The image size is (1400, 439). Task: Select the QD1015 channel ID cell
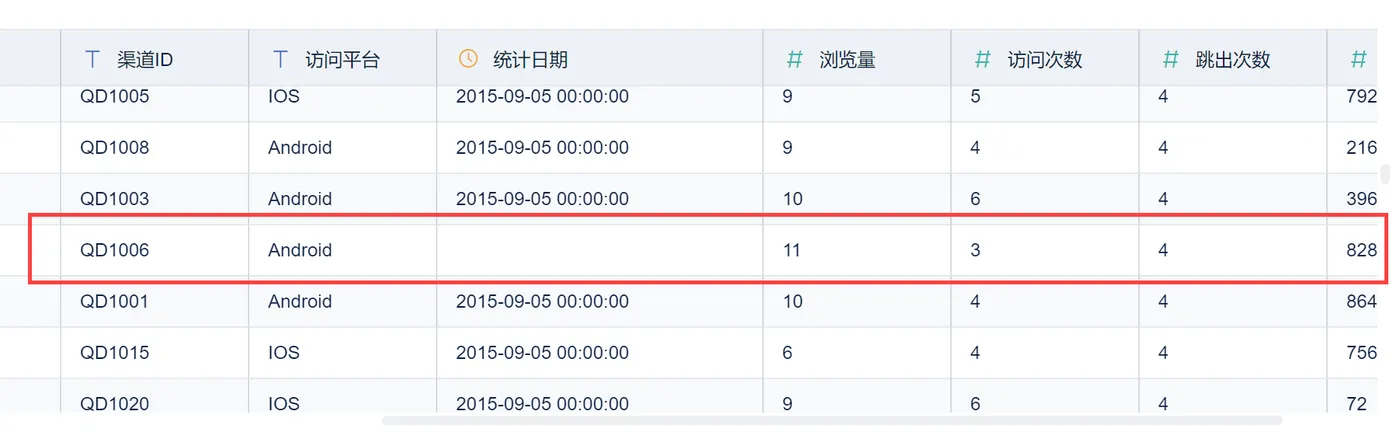(115, 353)
